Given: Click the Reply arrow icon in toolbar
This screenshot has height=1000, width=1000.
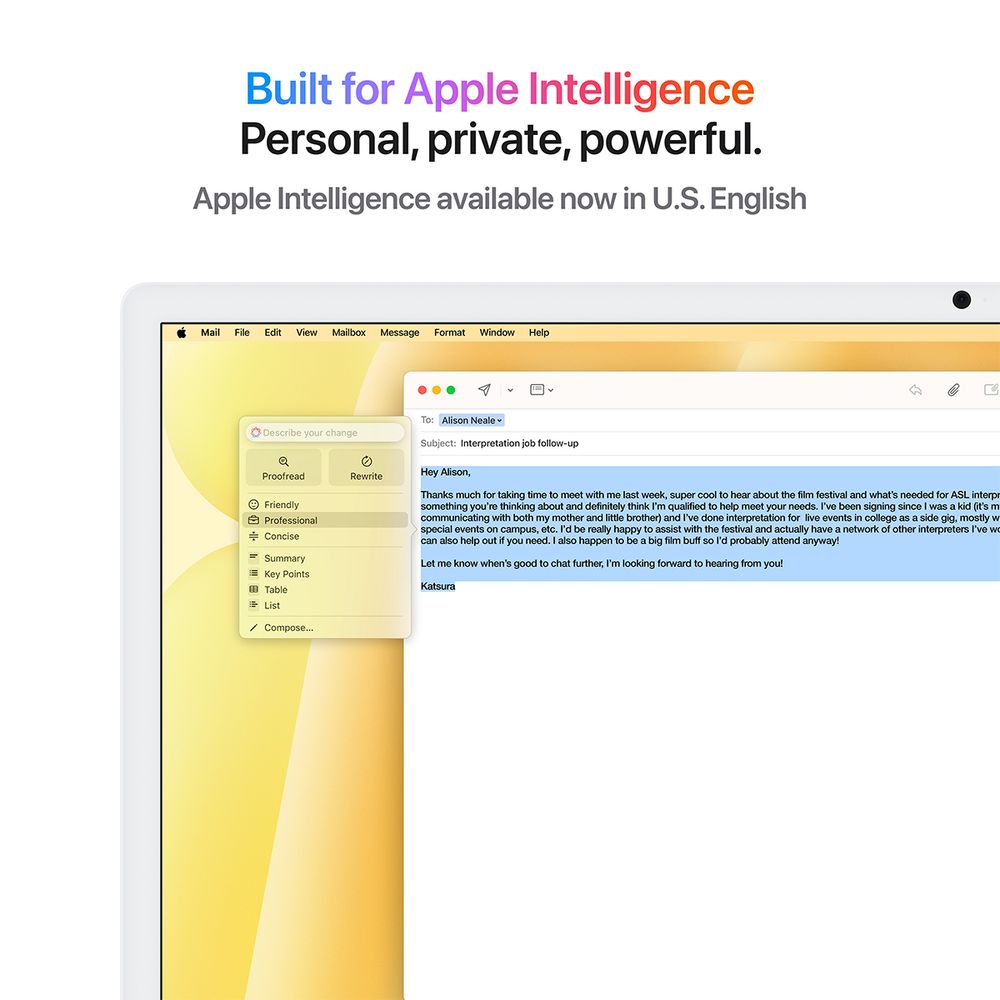Looking at the screenshot, I should pos(915,390).
